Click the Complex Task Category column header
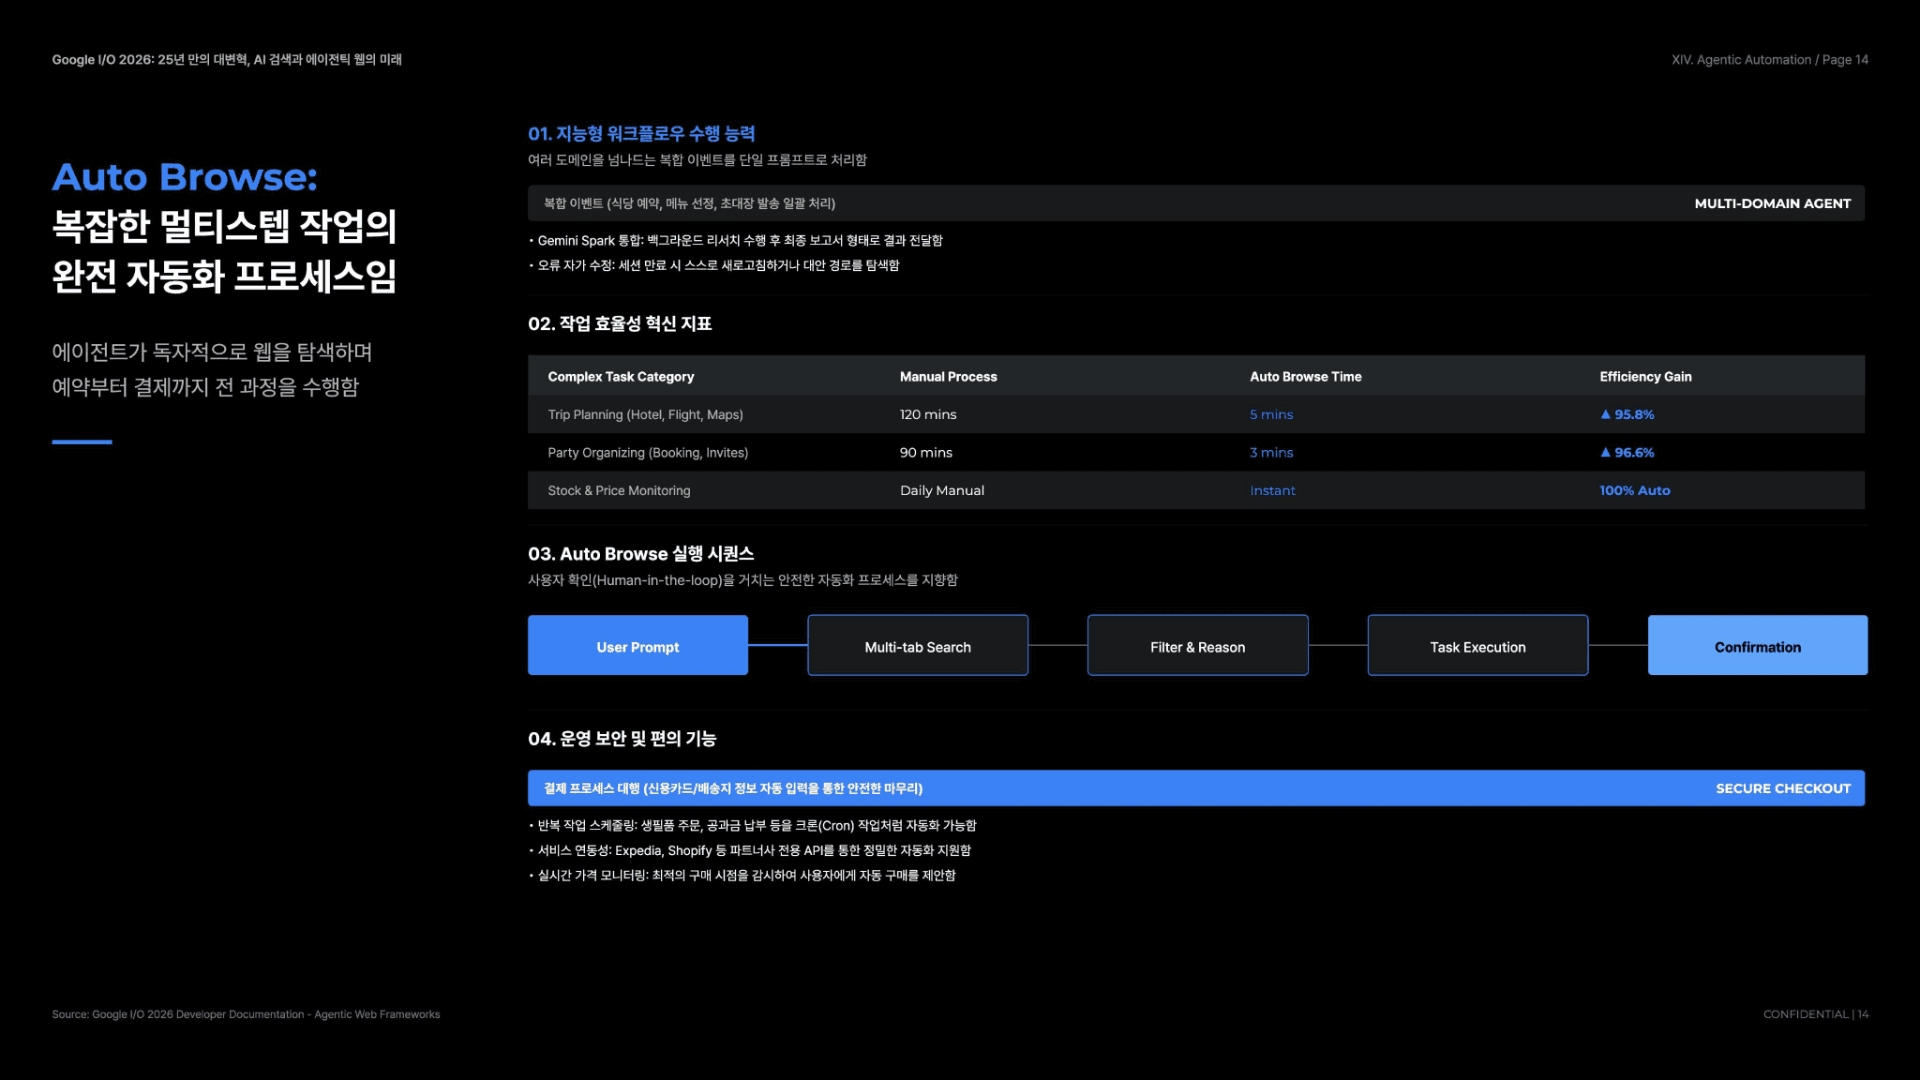 click(621, 377)
